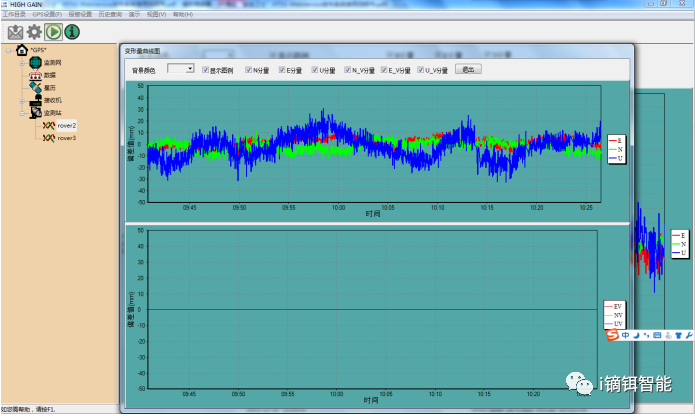
Task: Open settings via the gear toolbar icon
Action: (34, 32)
